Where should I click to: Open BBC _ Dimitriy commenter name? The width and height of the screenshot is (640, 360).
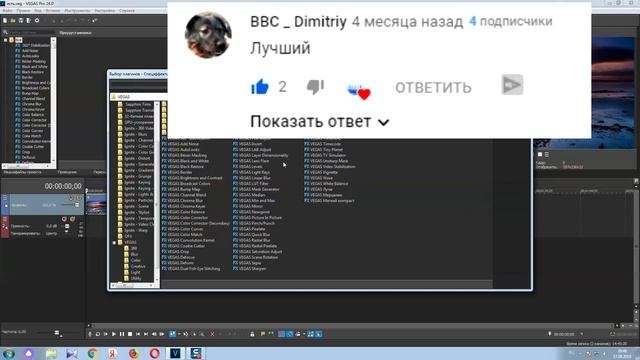point(298,22)
